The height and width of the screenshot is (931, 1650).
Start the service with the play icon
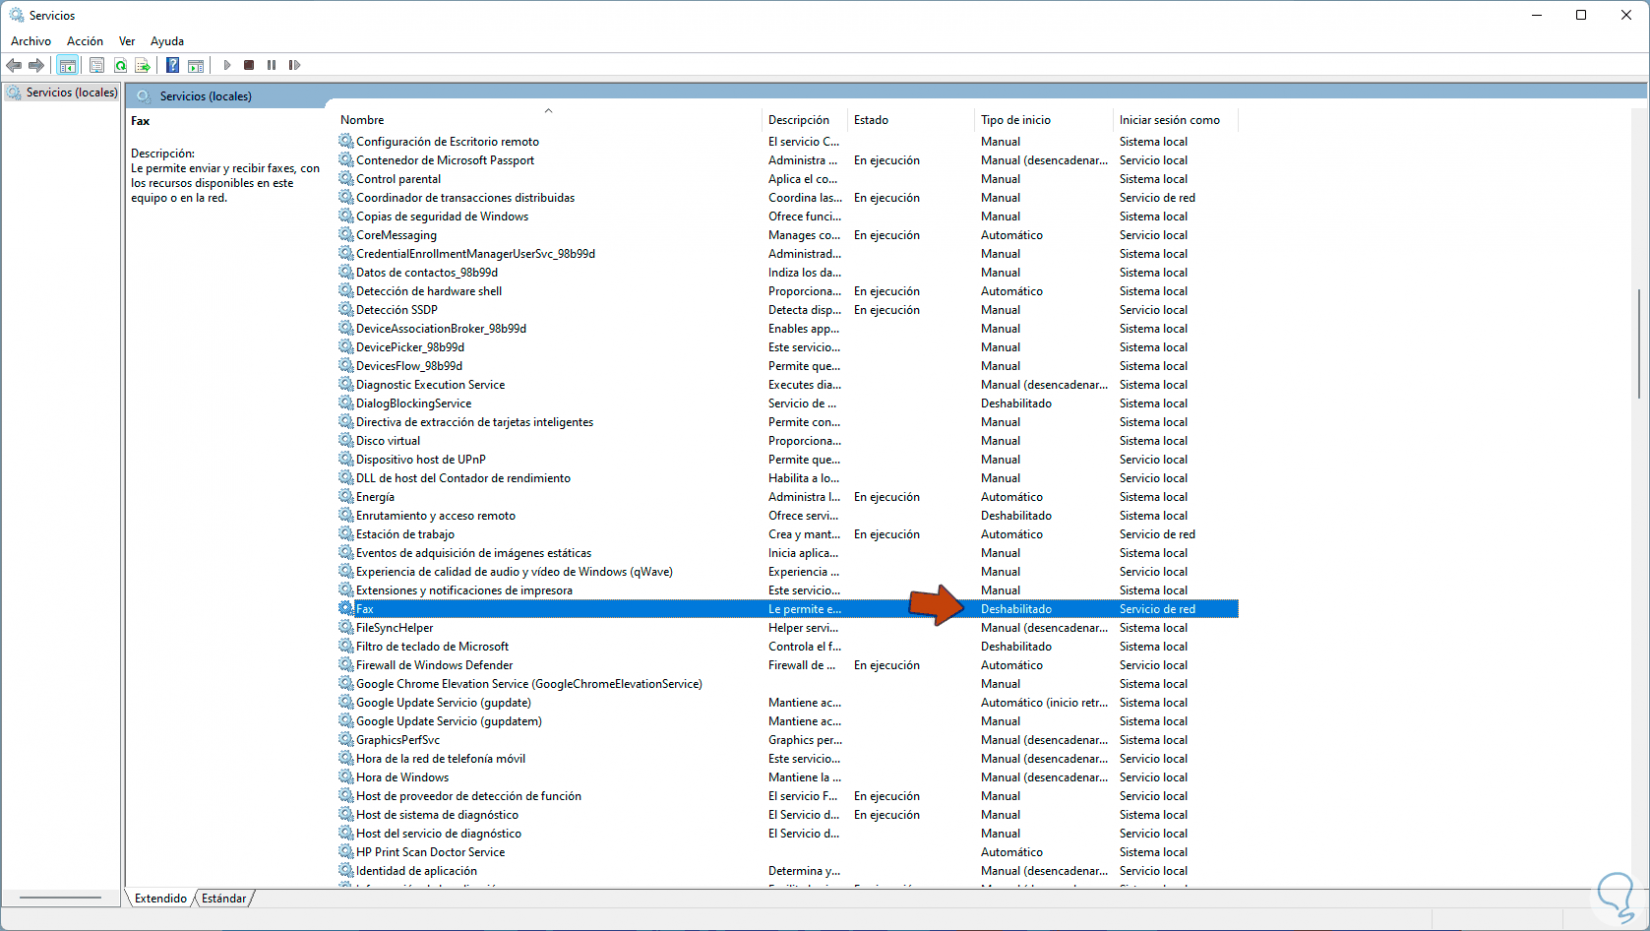pos(227,66)
